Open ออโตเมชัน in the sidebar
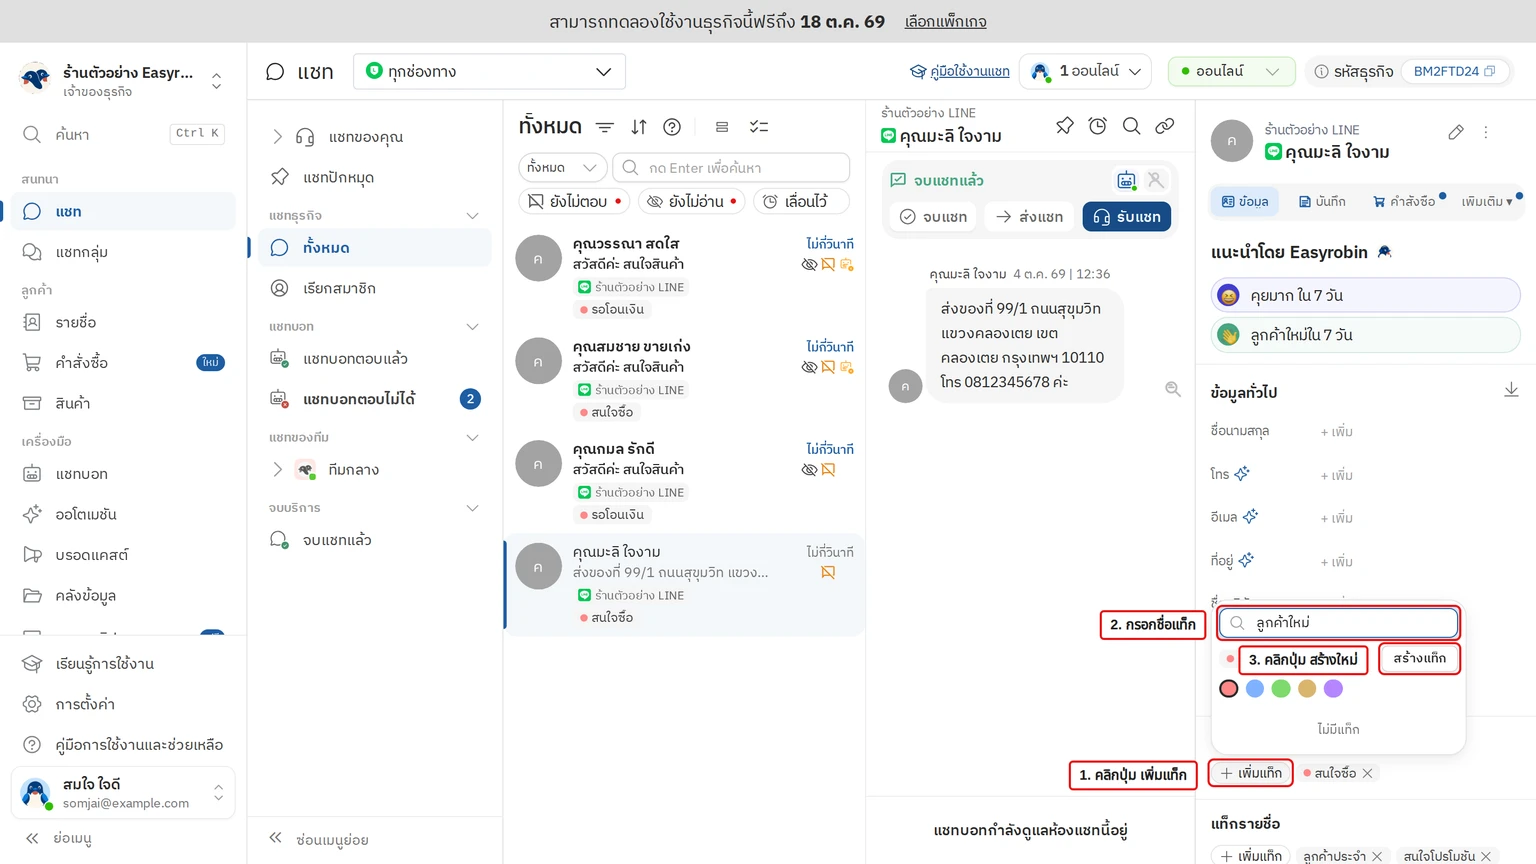 [123, 514]
